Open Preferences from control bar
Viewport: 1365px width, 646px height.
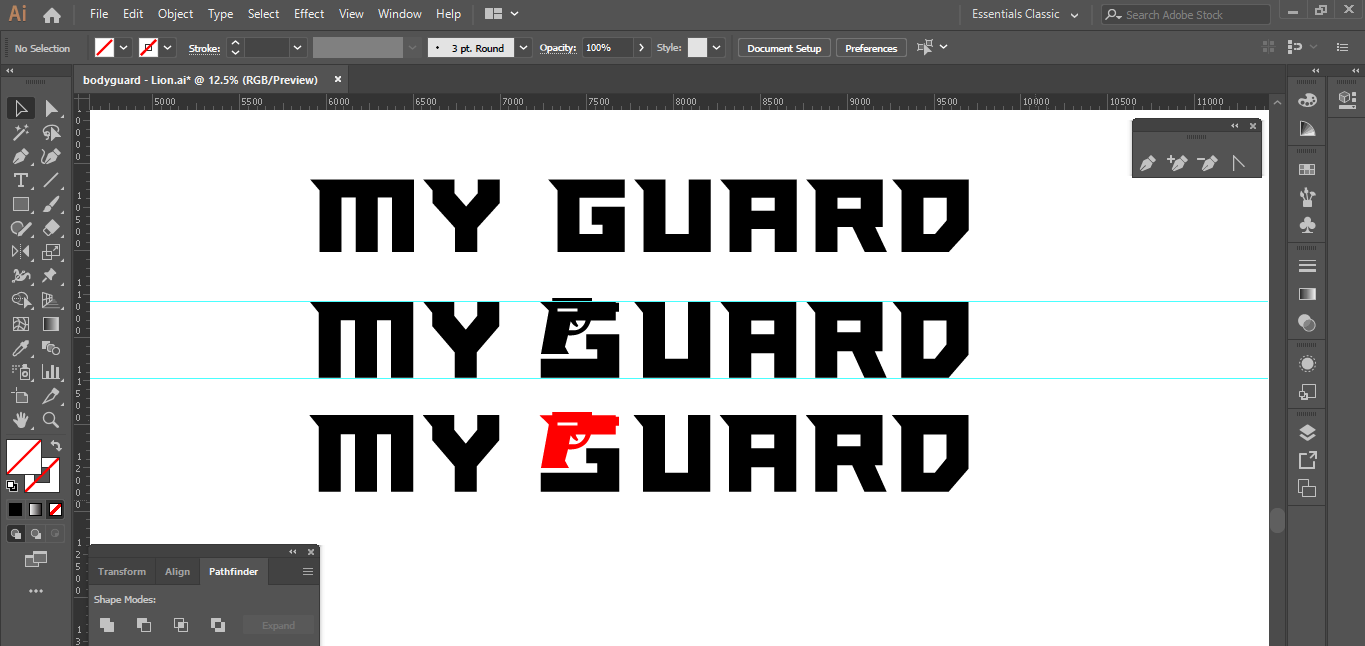[871, 48]
